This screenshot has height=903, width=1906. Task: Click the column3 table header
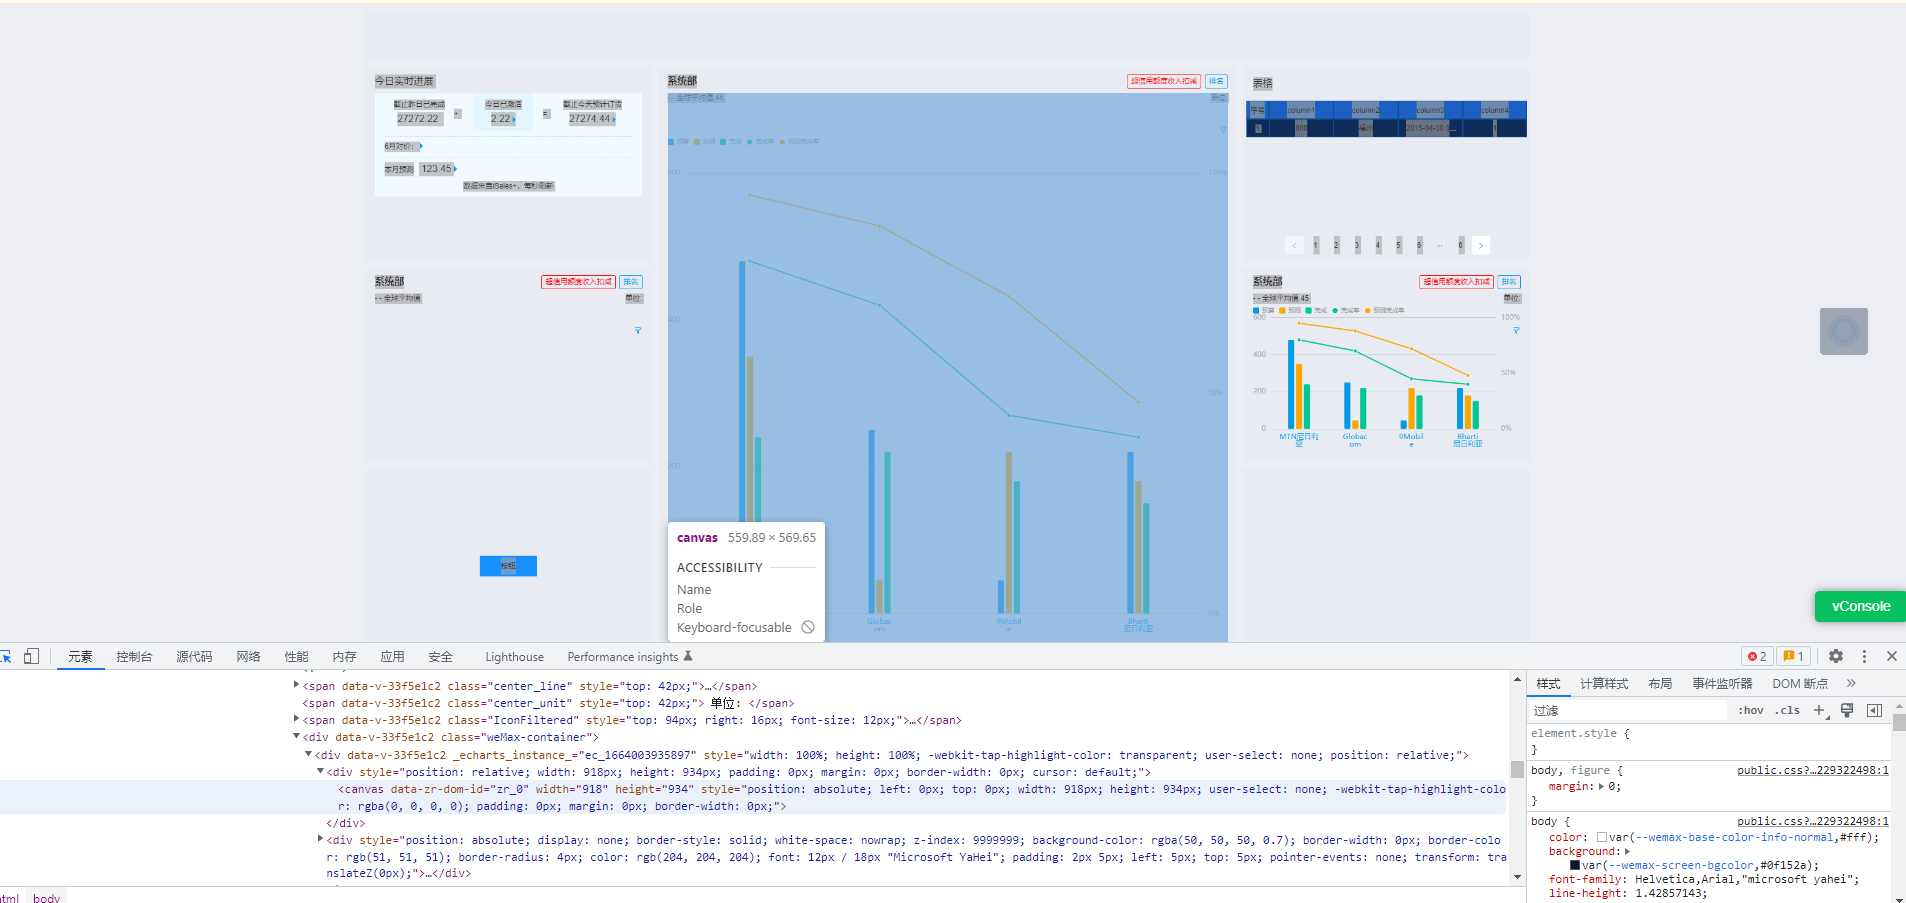pyautogui.click(x=1431, y=110)
